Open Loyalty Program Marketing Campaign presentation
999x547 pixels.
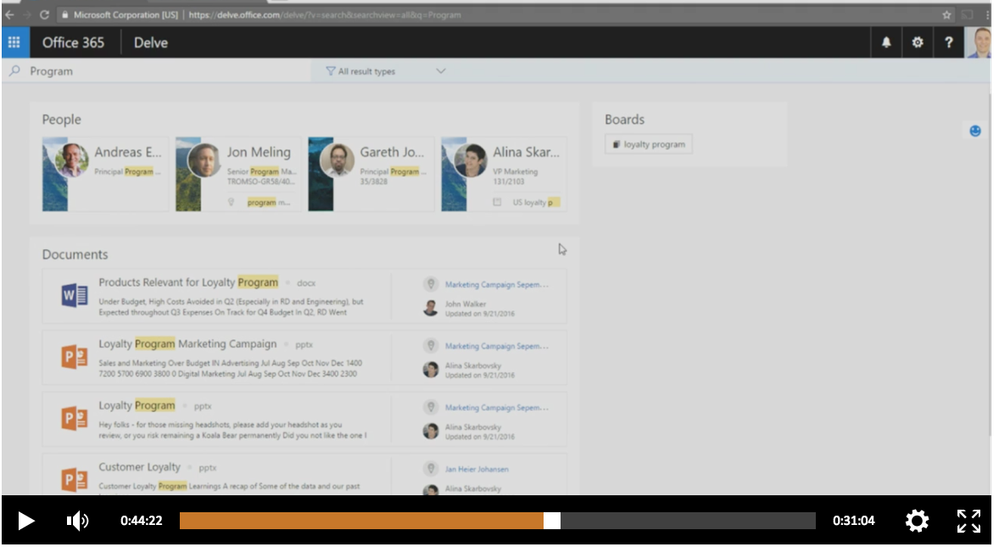187,344
